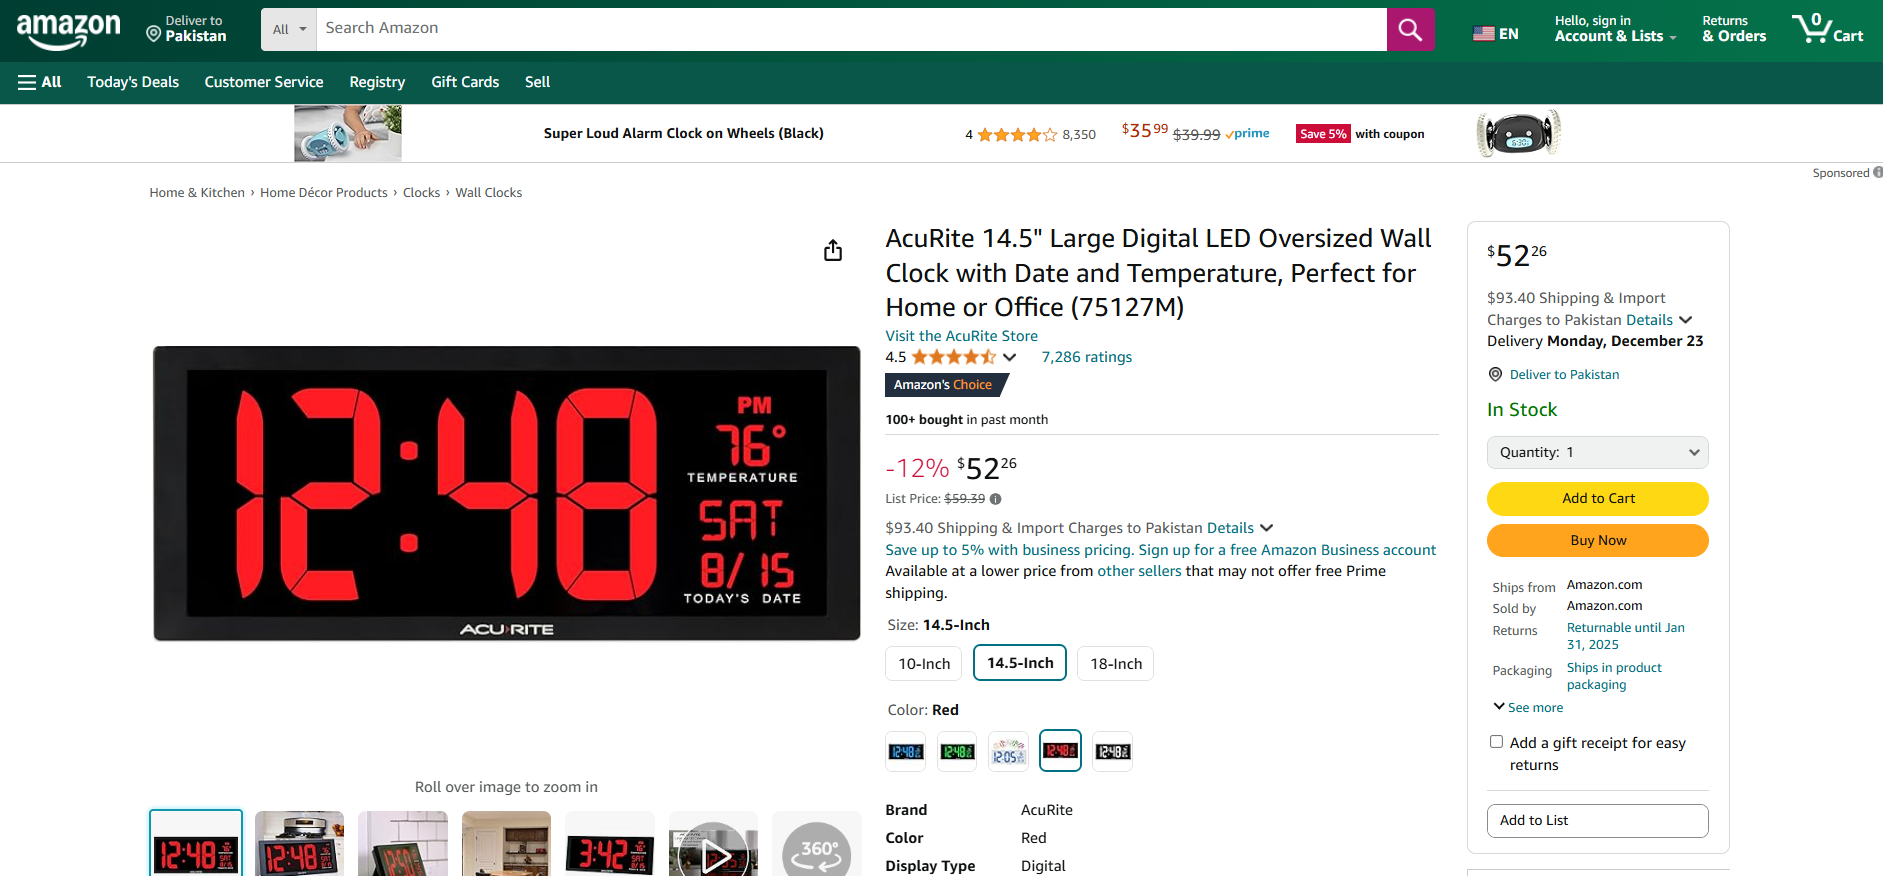Expand shipping Details in the buy box
1883x876 pixels.
pos(1659,320)
